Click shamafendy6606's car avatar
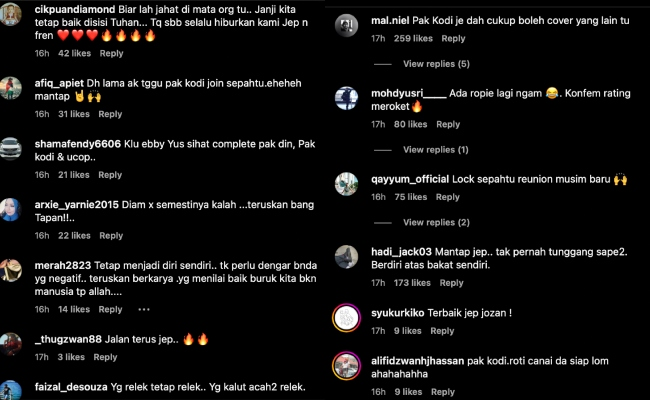650x400 pixels. [x=10, y=149]
